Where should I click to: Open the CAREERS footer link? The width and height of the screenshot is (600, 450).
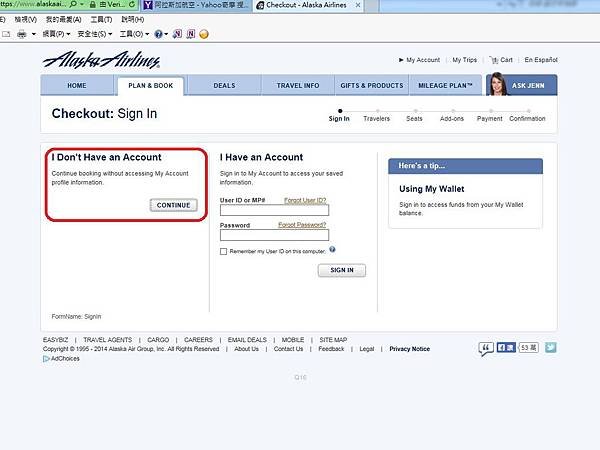198,340
